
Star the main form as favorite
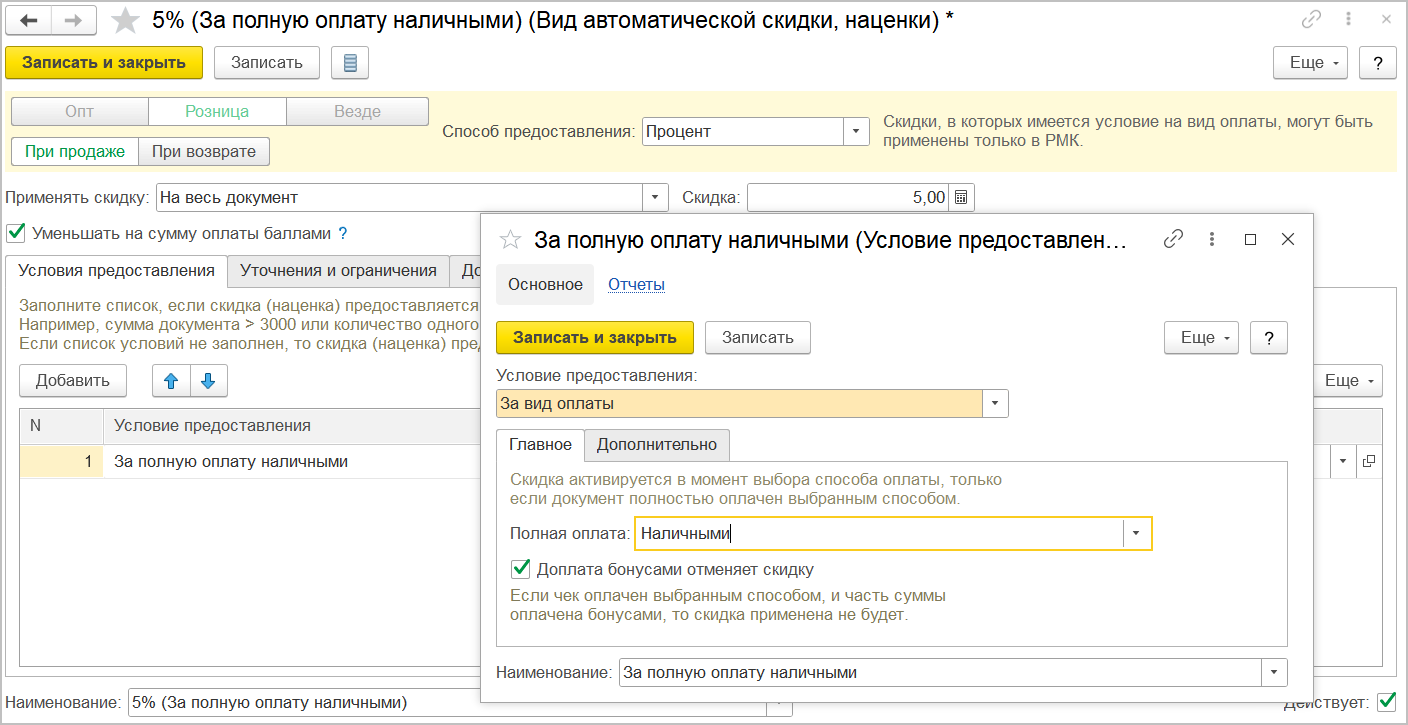(x=125, y=20)
